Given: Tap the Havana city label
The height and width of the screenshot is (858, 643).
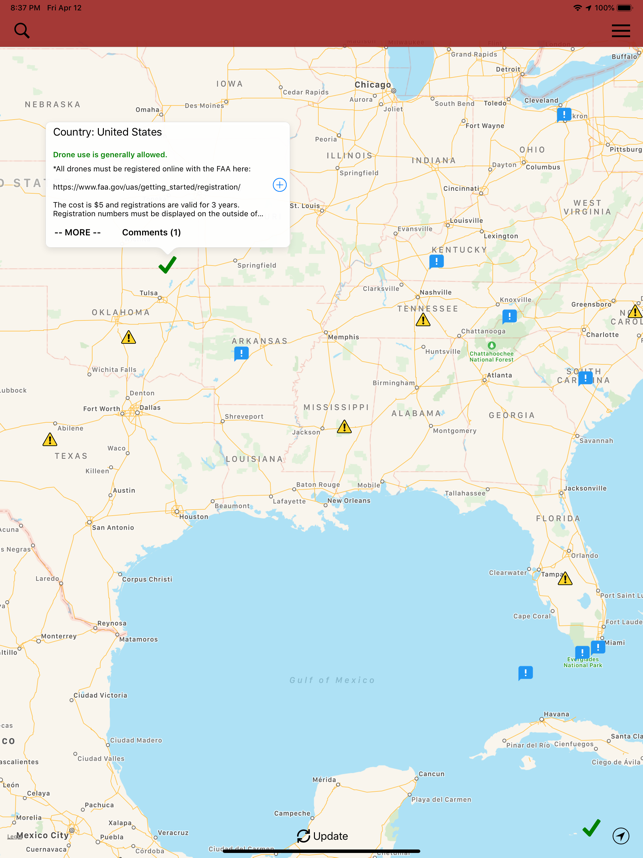Looking at the screenshot, I should tap(557, 715).
